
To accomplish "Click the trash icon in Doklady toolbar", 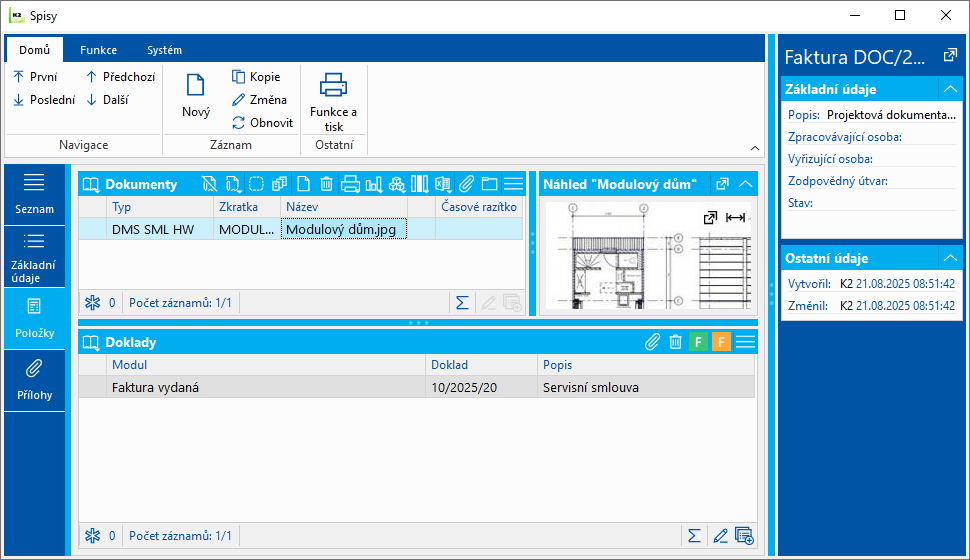I will point(676,342).
